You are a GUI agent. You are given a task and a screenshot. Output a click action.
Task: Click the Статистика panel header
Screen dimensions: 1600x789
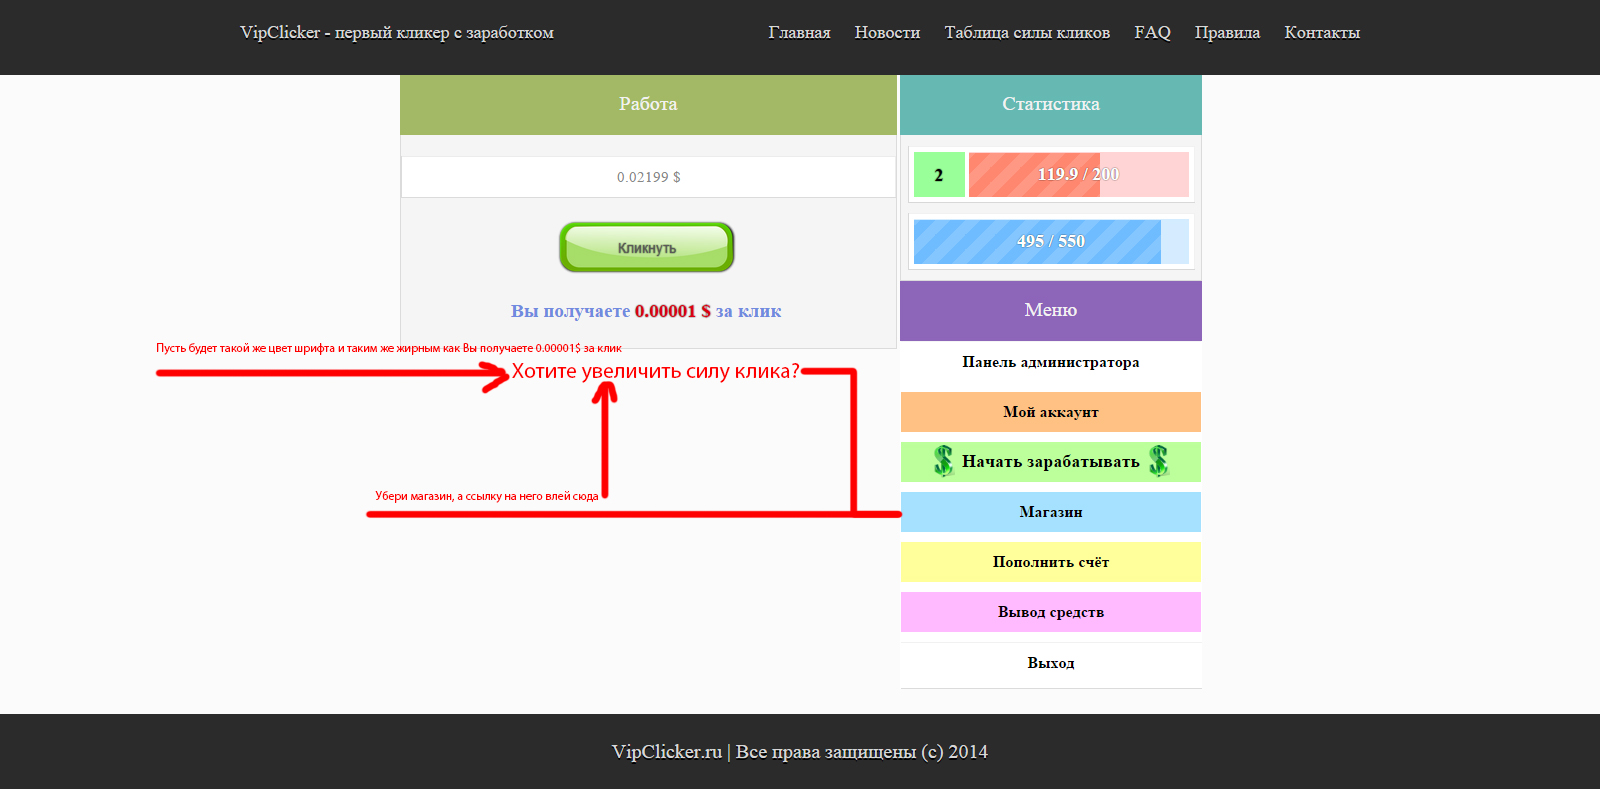click(x=1051, y=104)
